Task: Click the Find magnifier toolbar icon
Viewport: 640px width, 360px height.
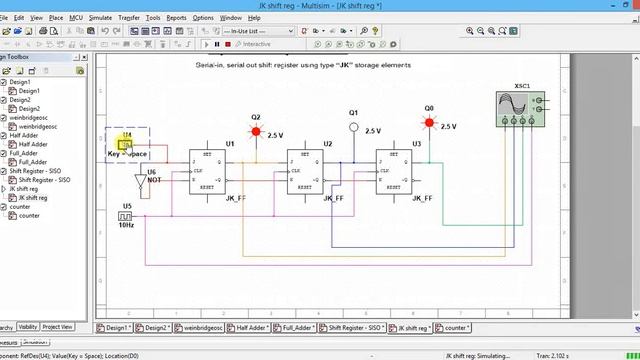Action: [x=364, y=31]
